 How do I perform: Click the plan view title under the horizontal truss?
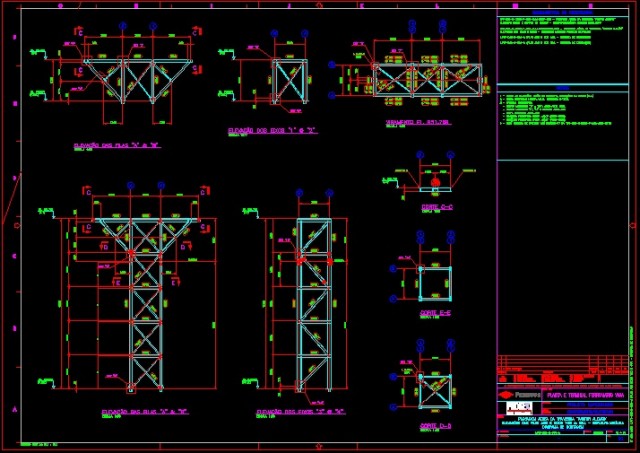418,125
